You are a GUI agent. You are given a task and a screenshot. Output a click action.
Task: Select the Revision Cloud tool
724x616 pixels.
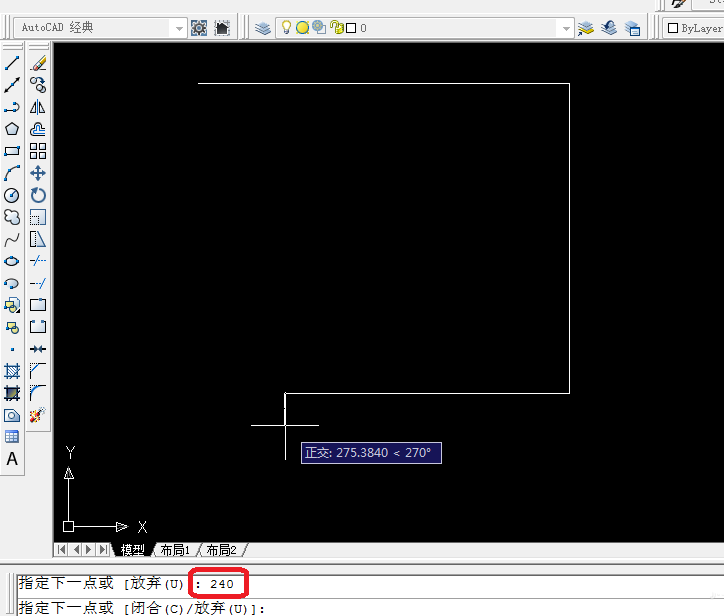click(x=12, y=217)
